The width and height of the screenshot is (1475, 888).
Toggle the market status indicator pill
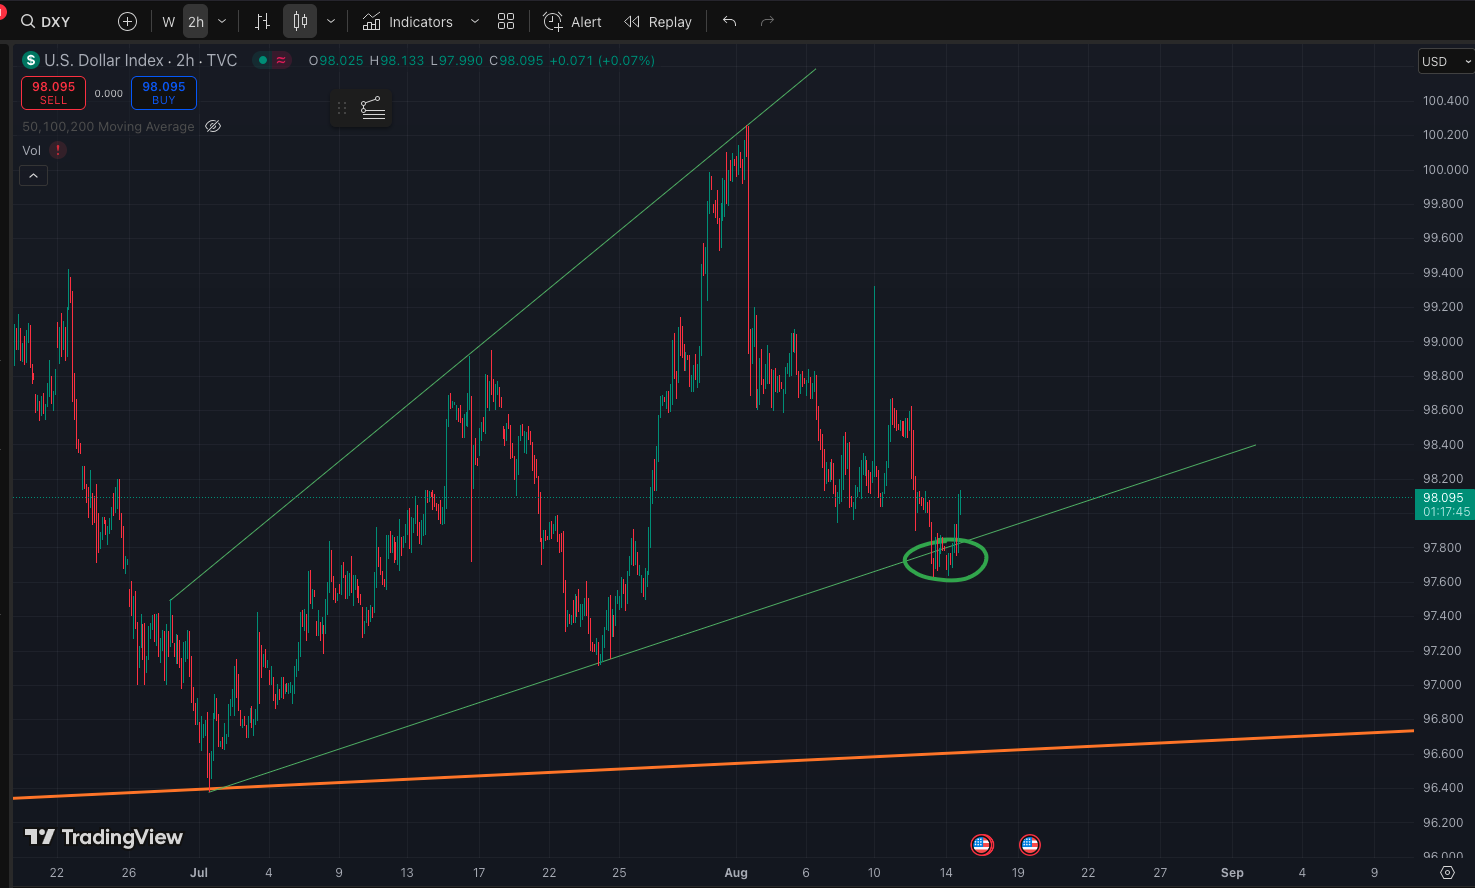click(x=272, y=60)
